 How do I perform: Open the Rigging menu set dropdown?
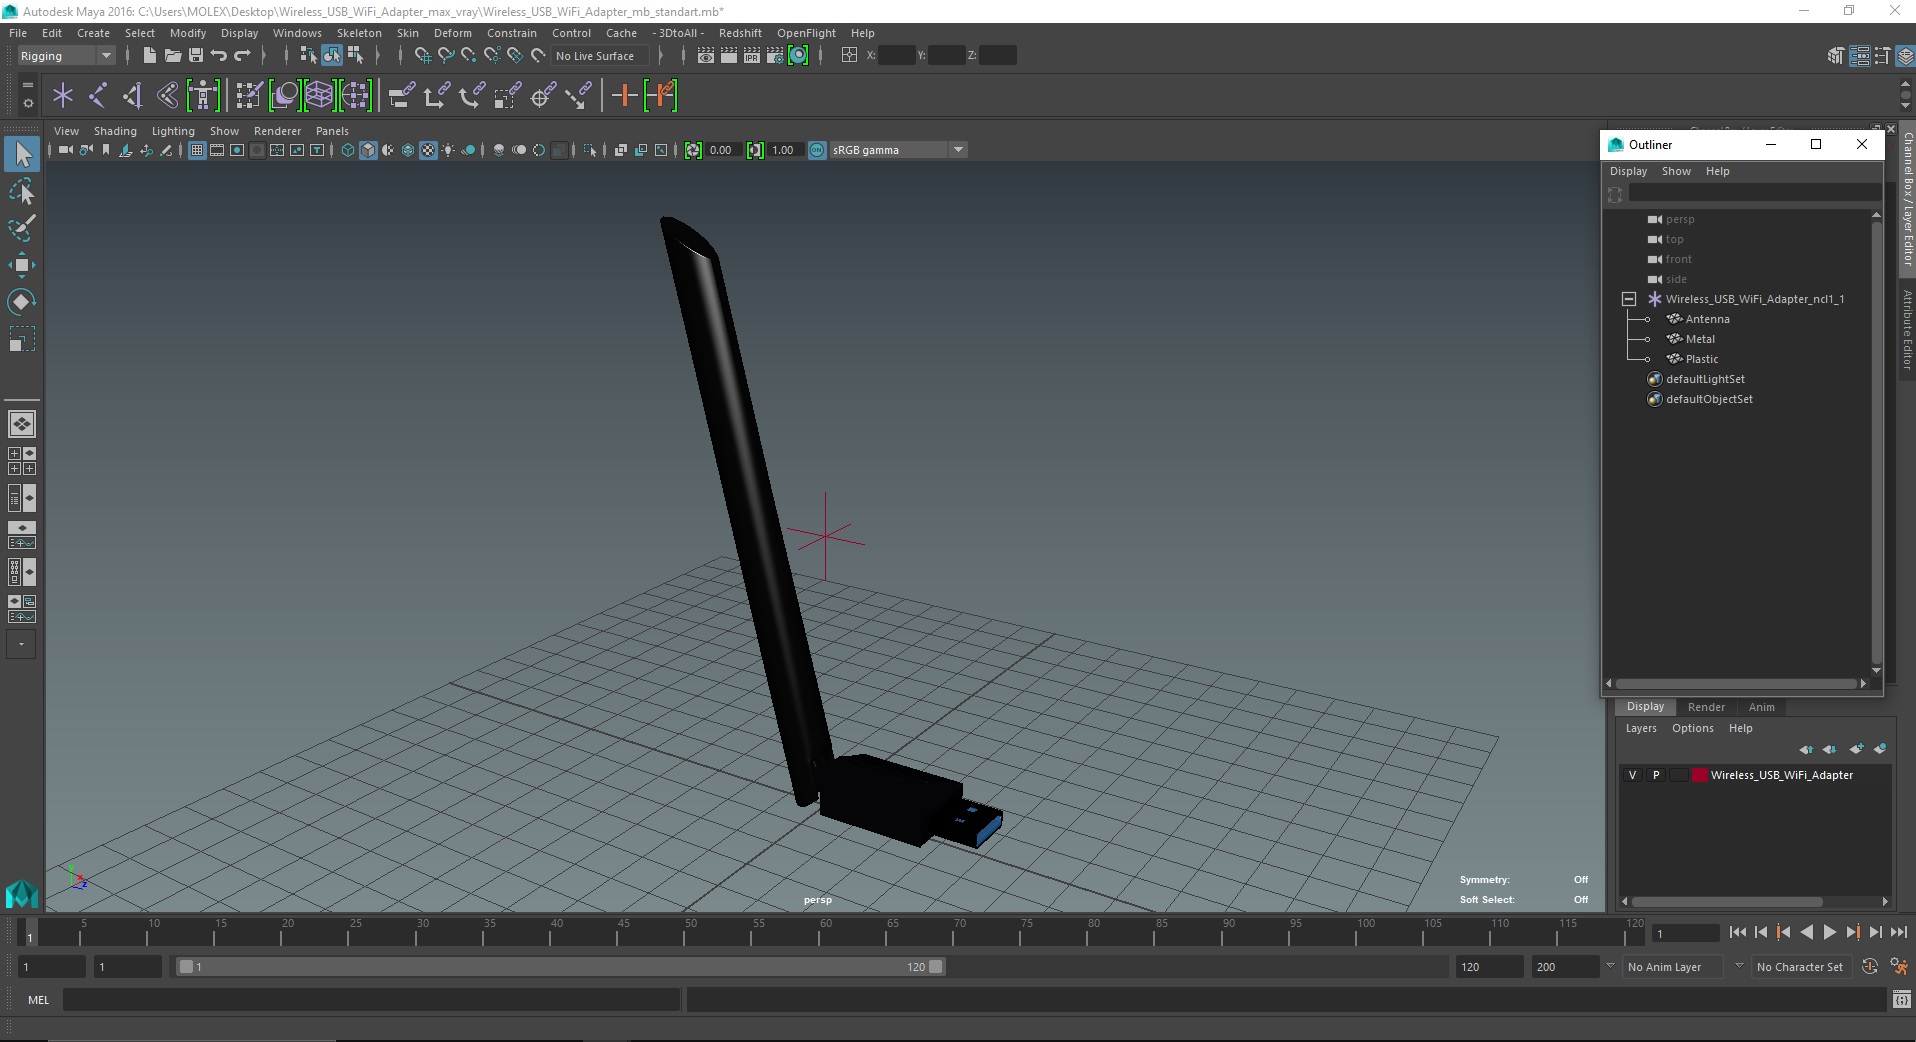66,56
